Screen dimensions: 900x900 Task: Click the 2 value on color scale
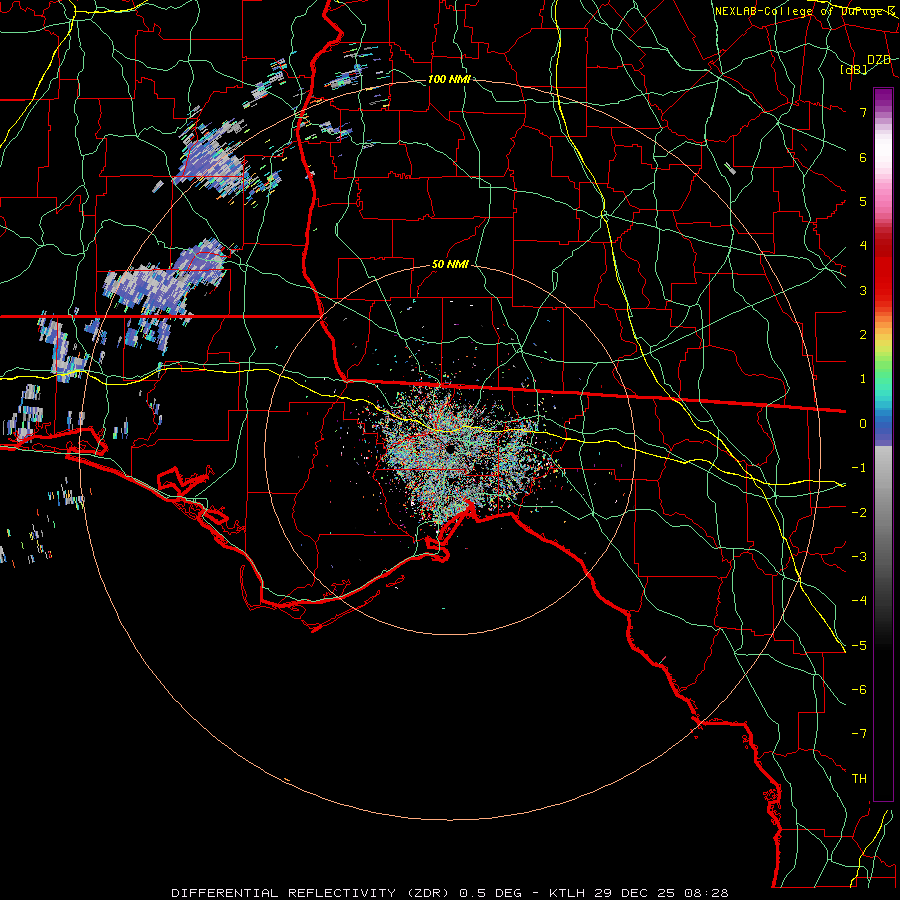pyautogui.click(x=863, y=335)
